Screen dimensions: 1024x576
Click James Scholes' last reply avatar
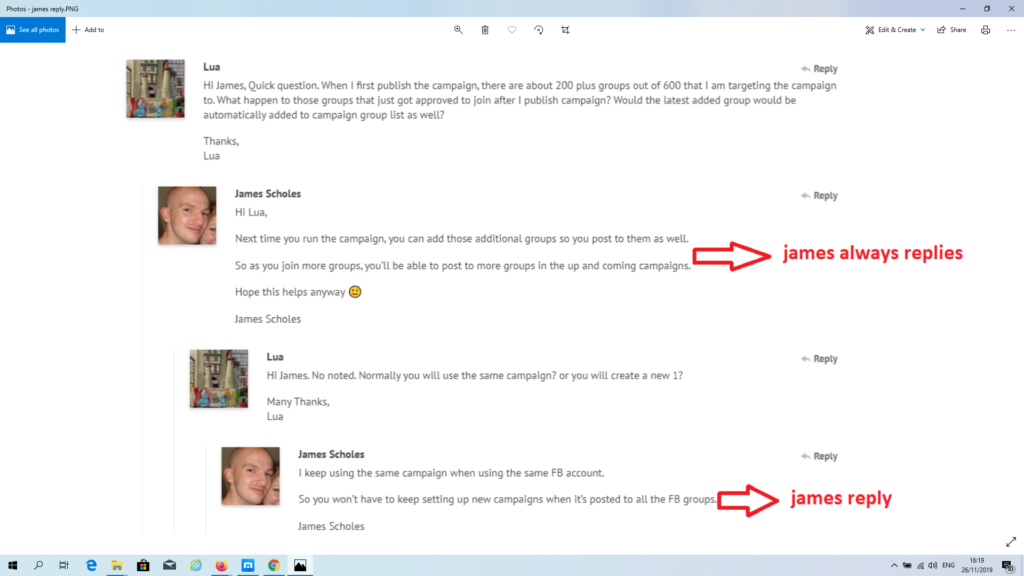click(250, 476)
